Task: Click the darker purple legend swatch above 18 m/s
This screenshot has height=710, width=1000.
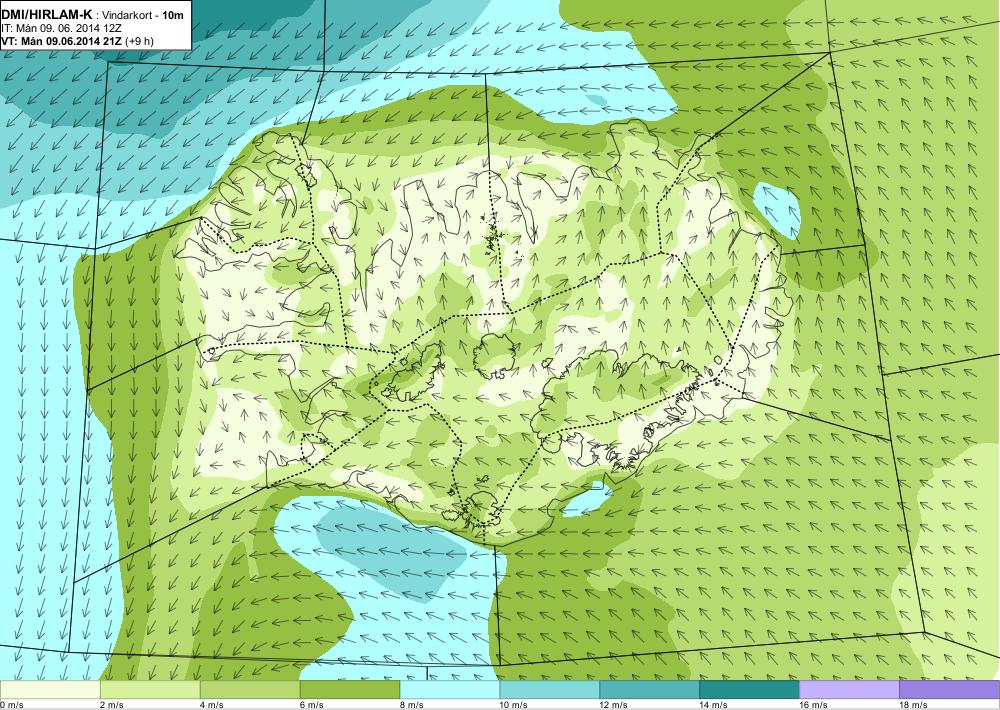Action: pyautogui.click(x=950, y=690)
